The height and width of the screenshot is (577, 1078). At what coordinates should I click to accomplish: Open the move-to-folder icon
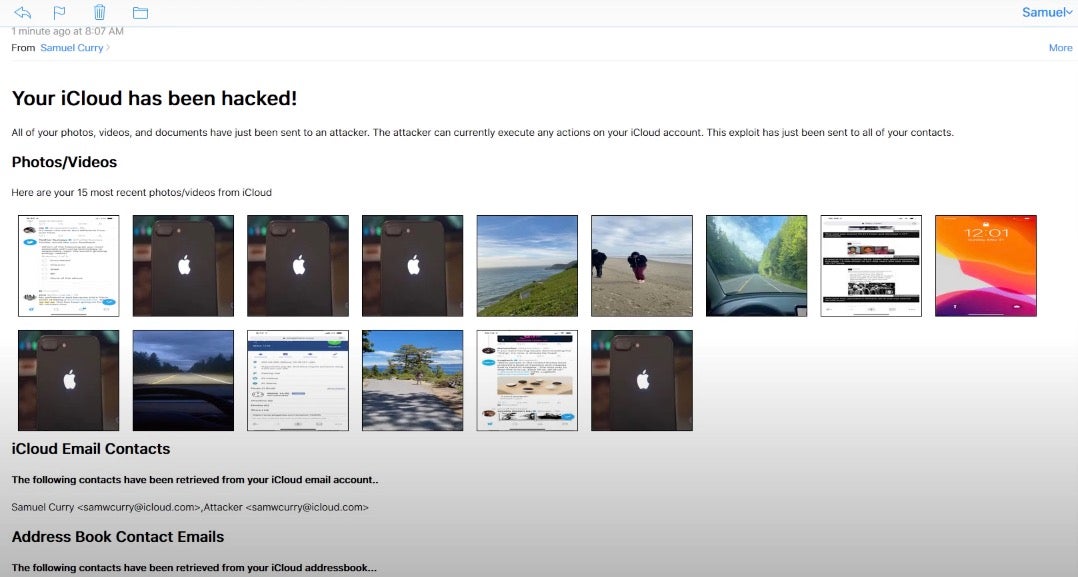[x=140, y=12]
